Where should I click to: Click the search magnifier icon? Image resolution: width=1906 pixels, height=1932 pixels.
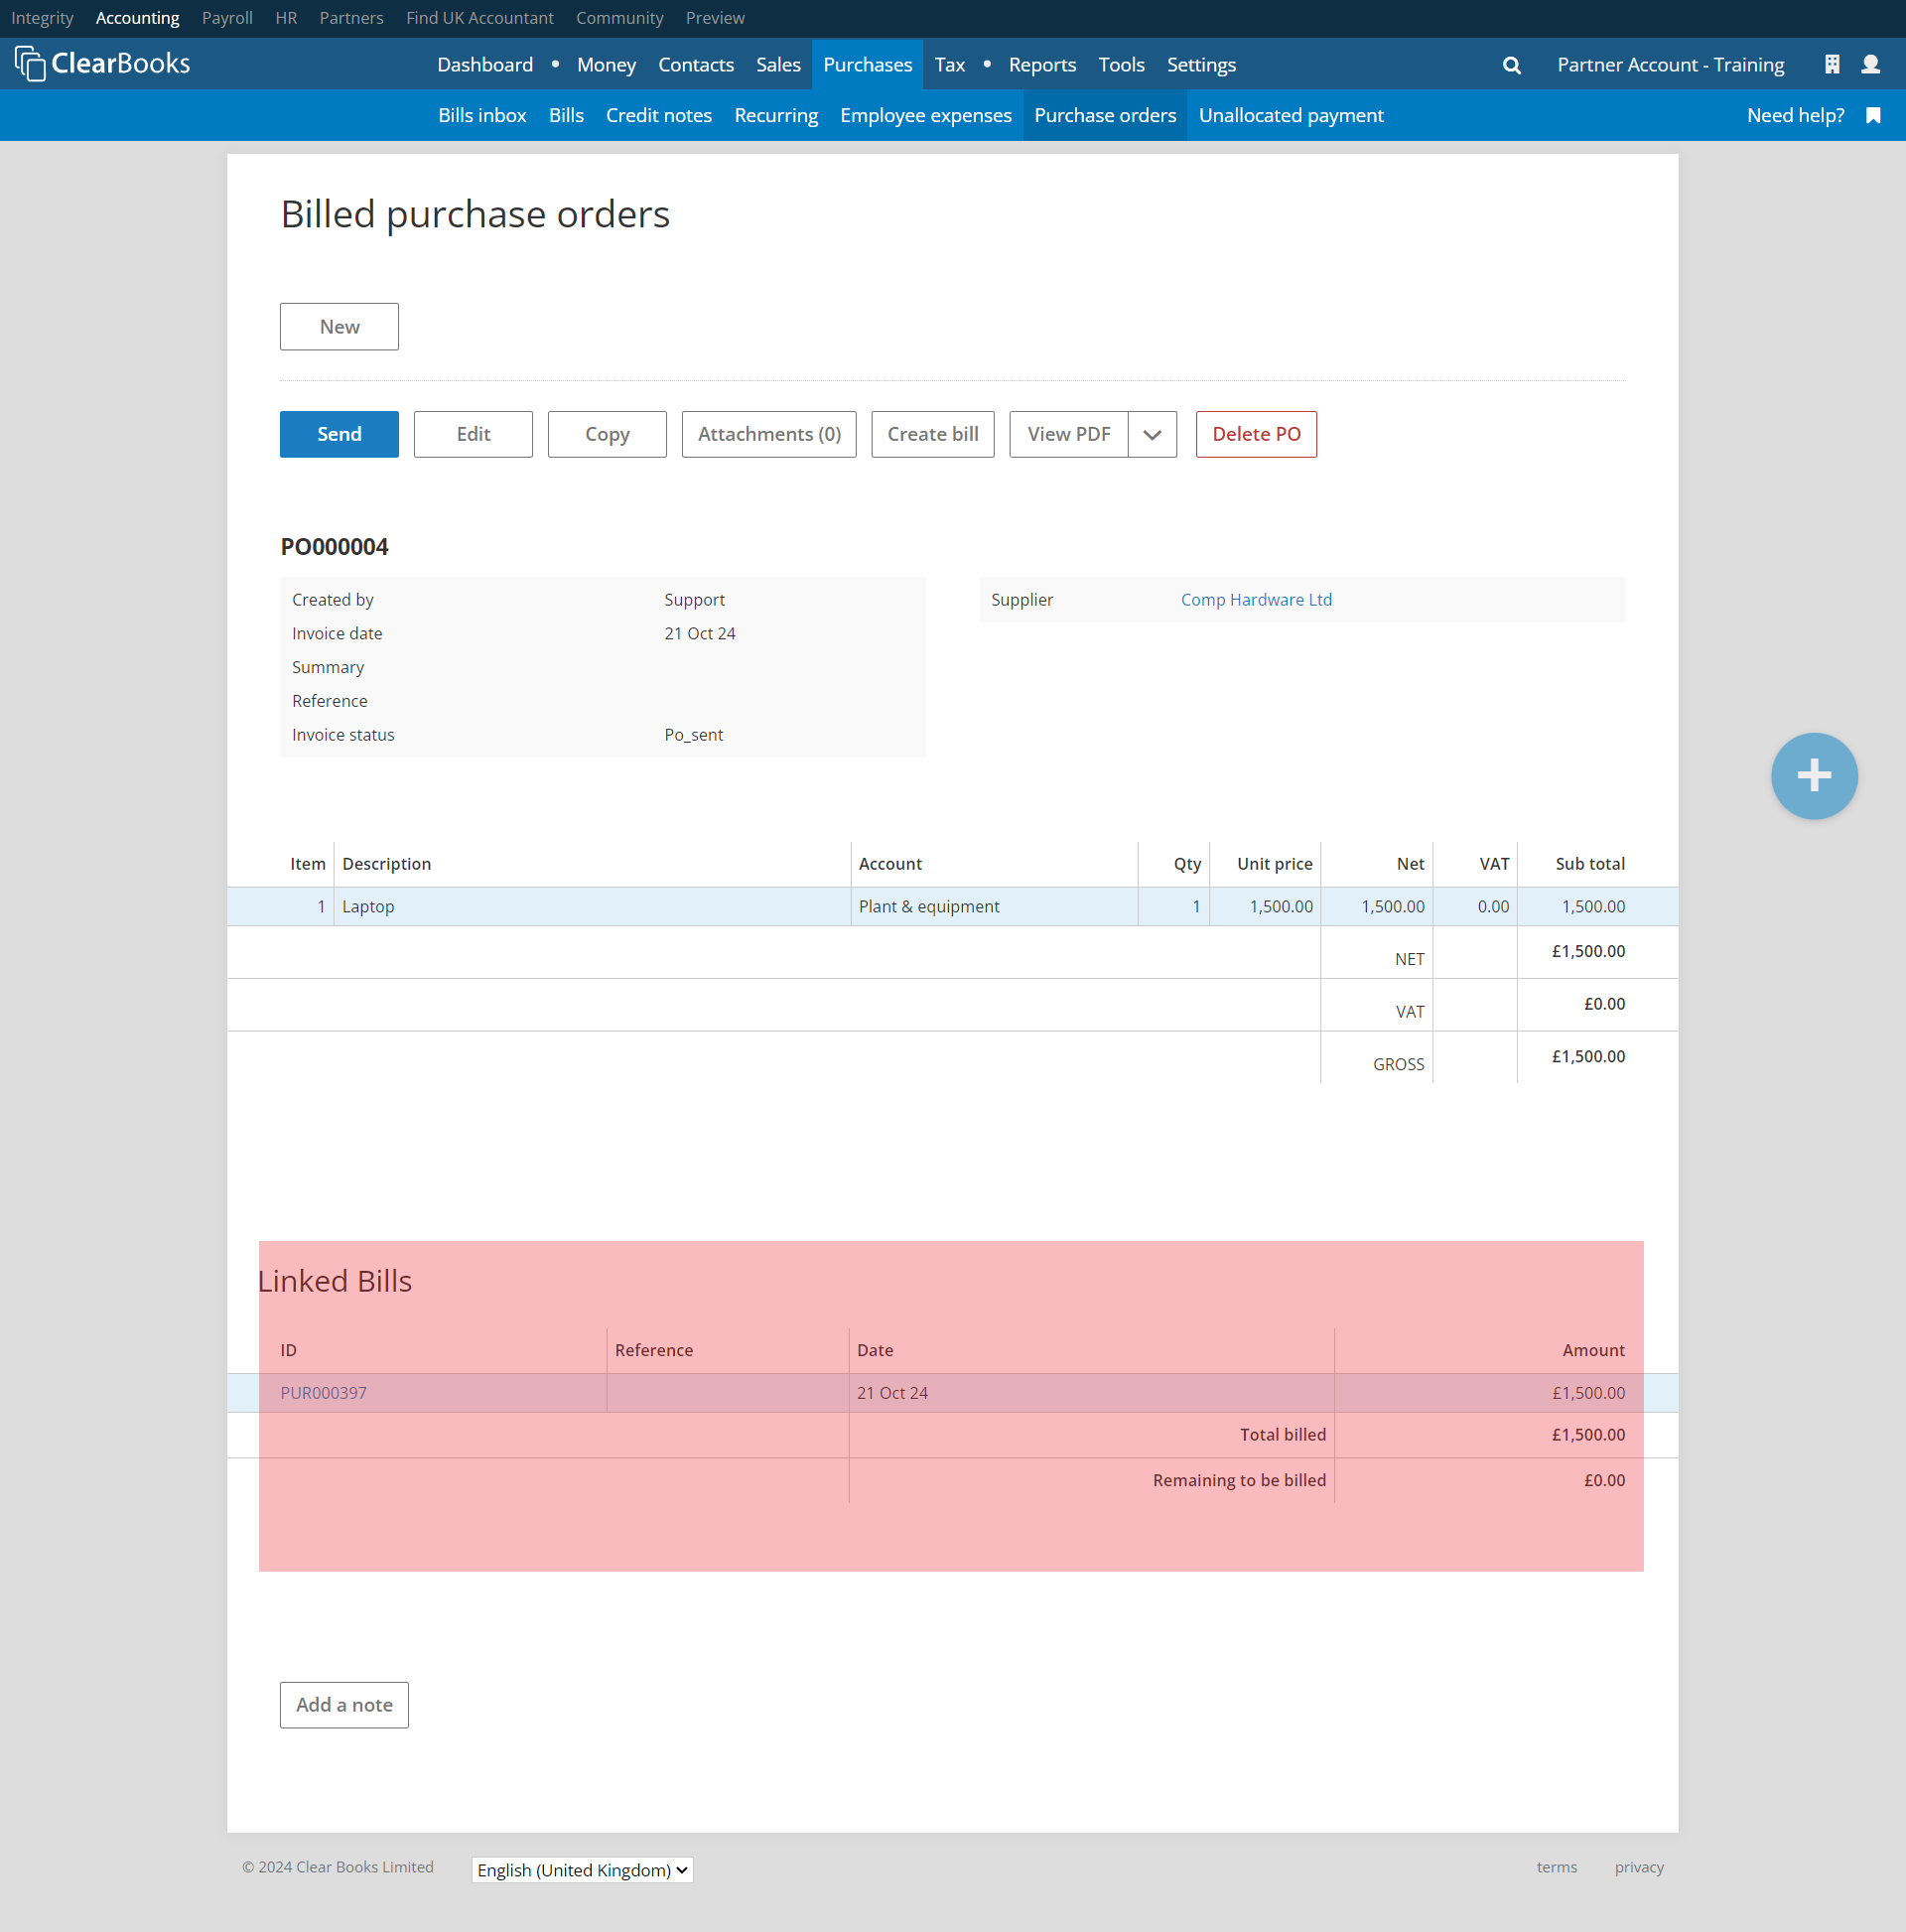coord(1511,65)
